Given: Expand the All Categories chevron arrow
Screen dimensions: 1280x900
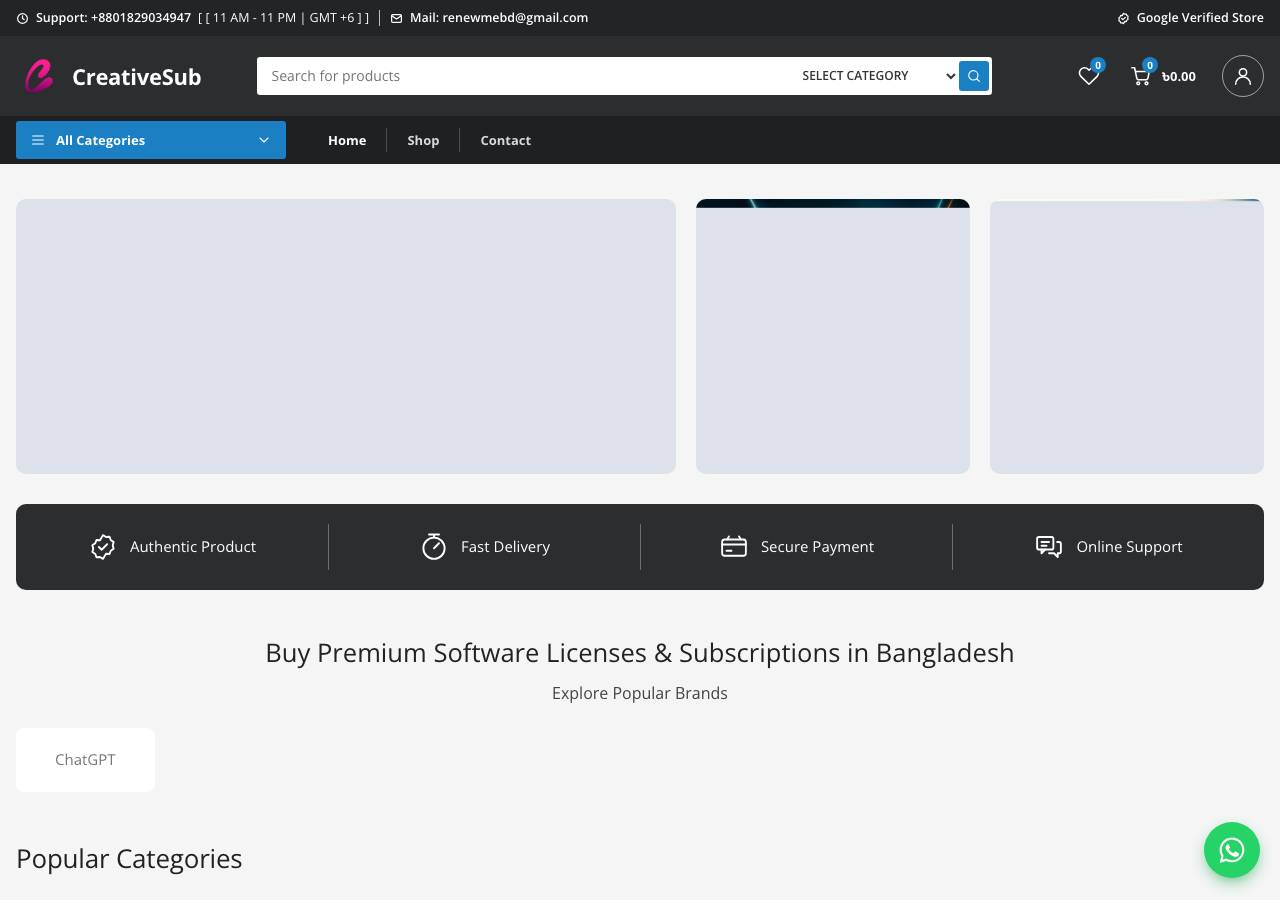Looking at the screenshot, I should point(264,140).
